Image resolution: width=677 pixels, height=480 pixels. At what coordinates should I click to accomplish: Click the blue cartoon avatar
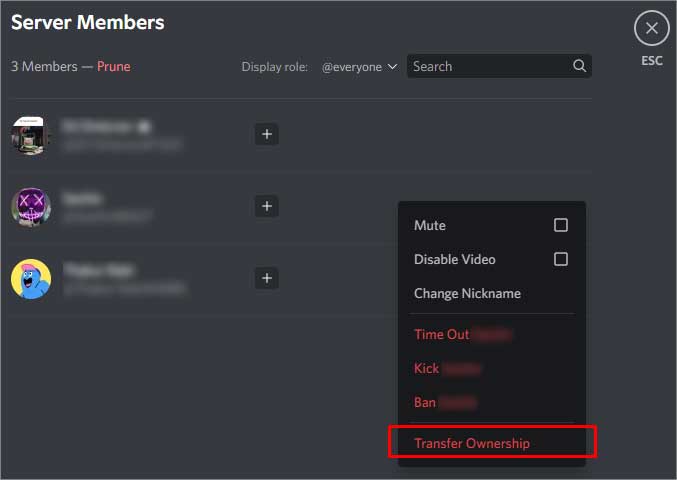click(31, 279)
